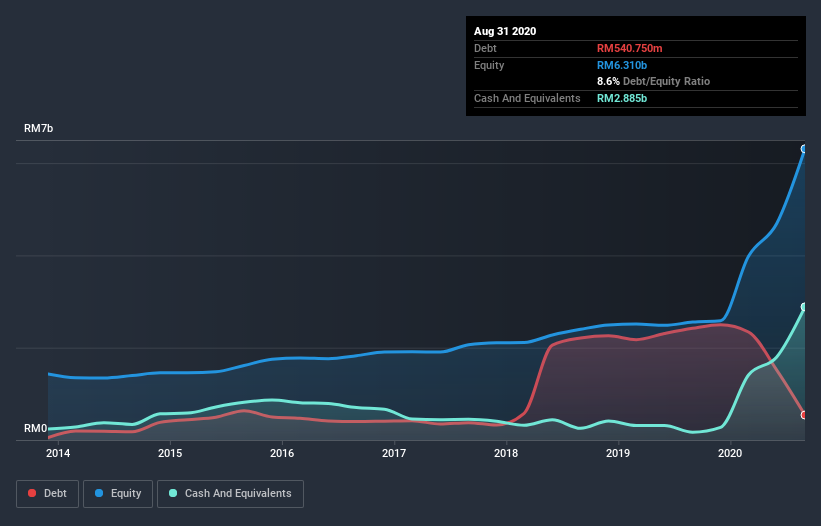Click the 2020 x-axis label
821x526 pixels.
730,453
